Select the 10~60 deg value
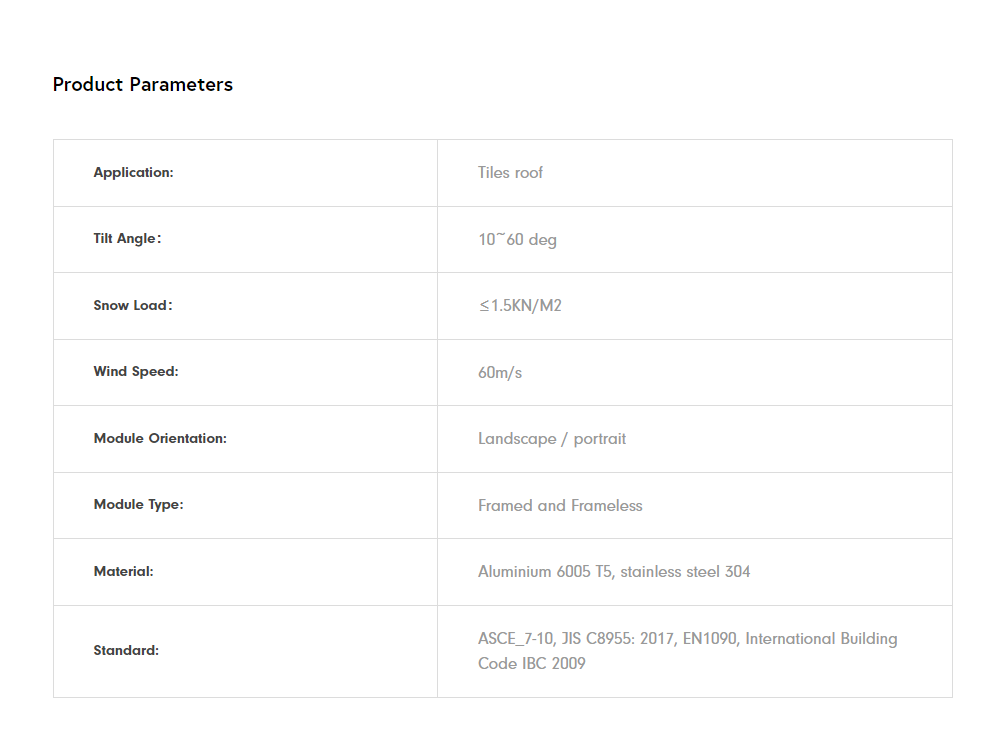The image size is (994, 755). pyautogui.click(x=517, y=240)
